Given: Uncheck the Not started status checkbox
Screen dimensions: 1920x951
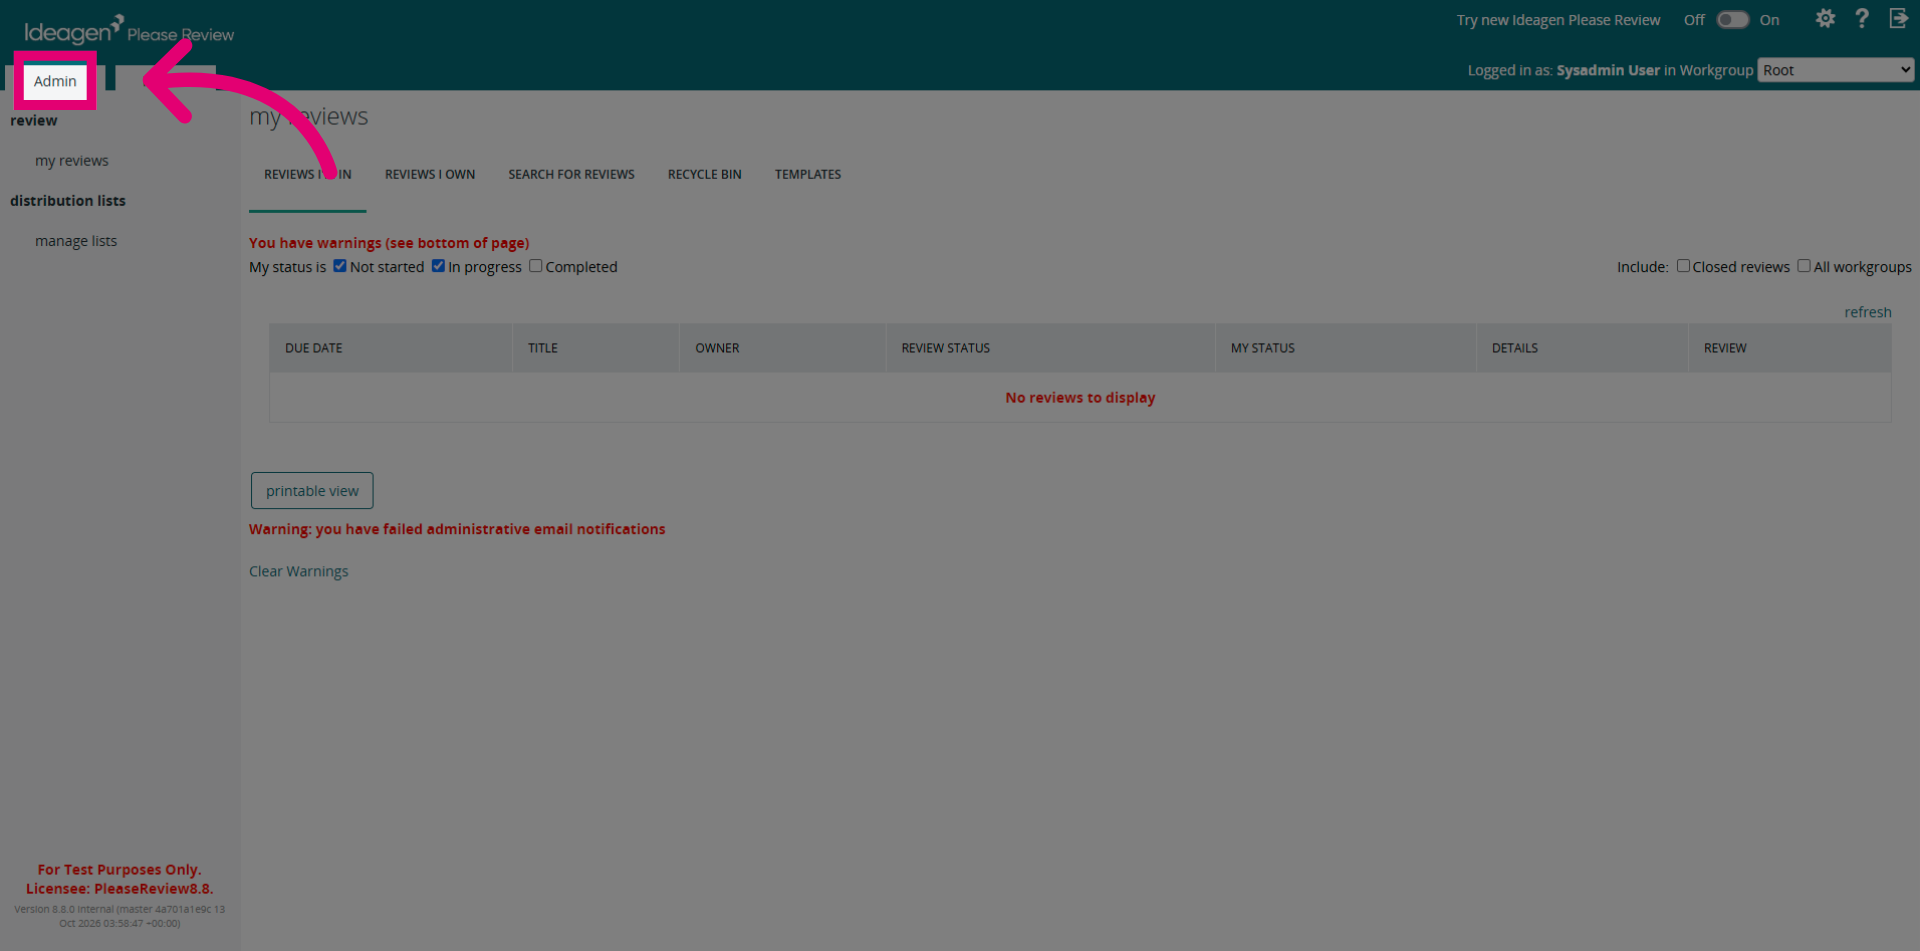Looking at the screenshot, I should pos(340,266).
